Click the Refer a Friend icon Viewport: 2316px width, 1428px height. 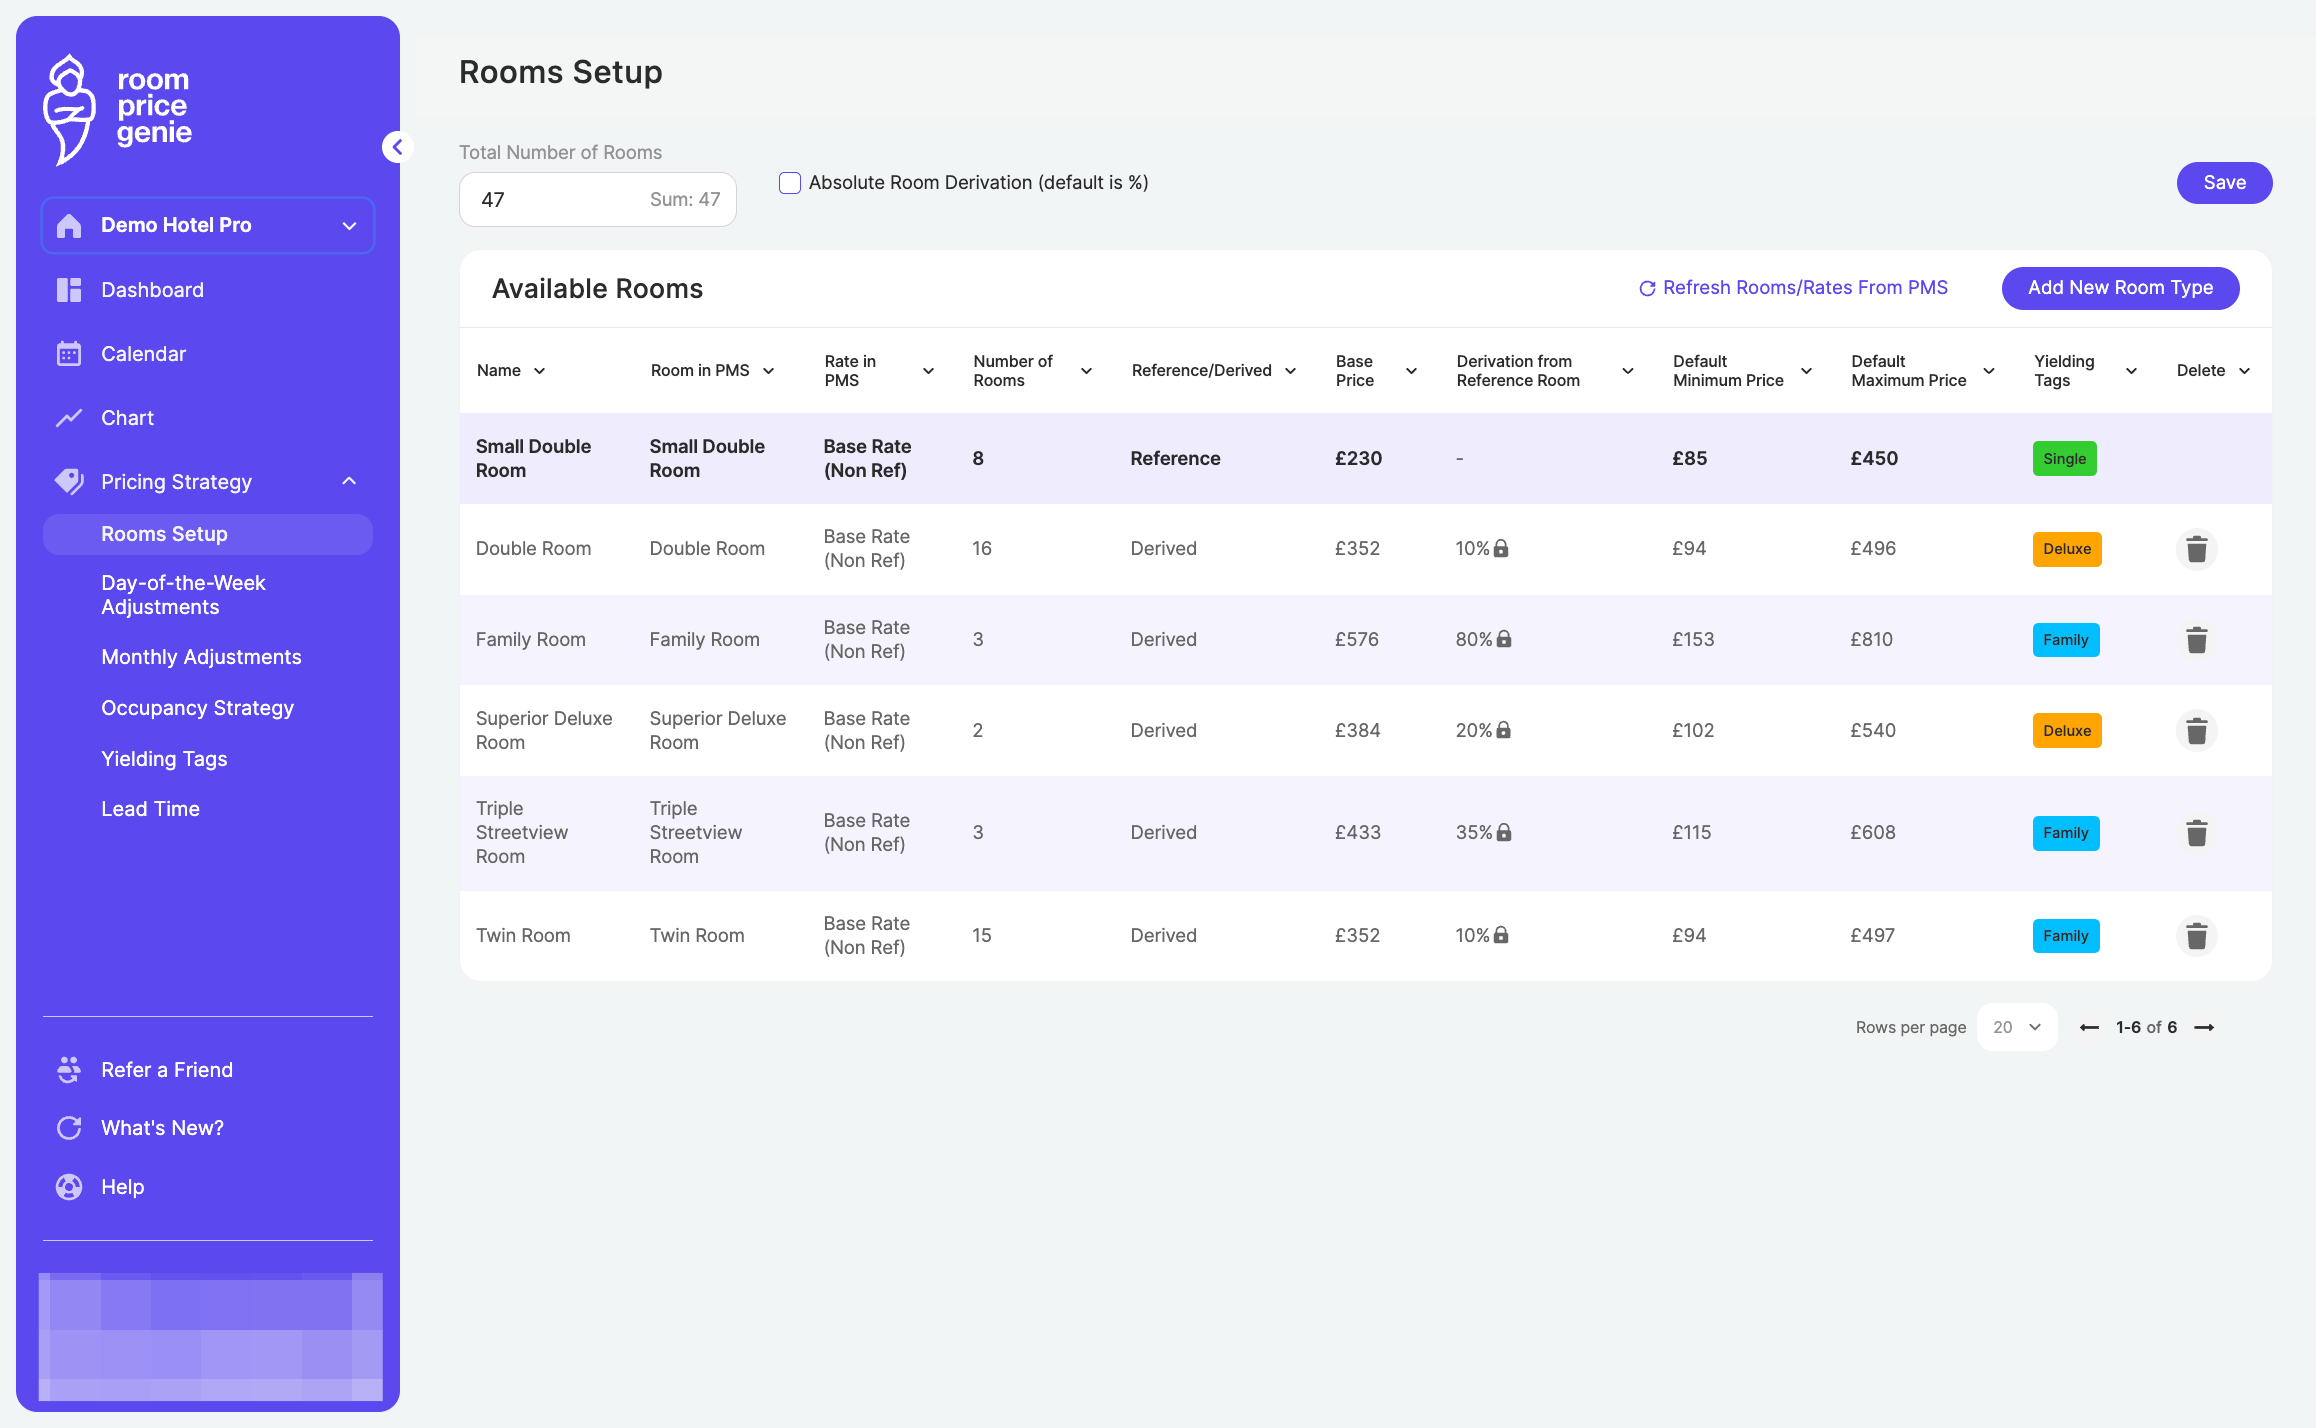[x=69, y=1070]
